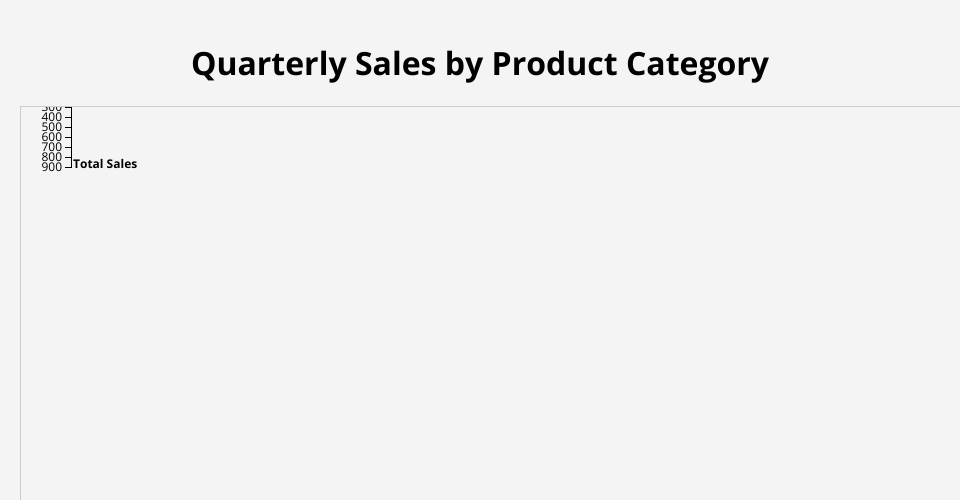The height and width of the screenshot is (500, 960).
Task: Click the tick mark beside 900
Action: tap(68, 166)
